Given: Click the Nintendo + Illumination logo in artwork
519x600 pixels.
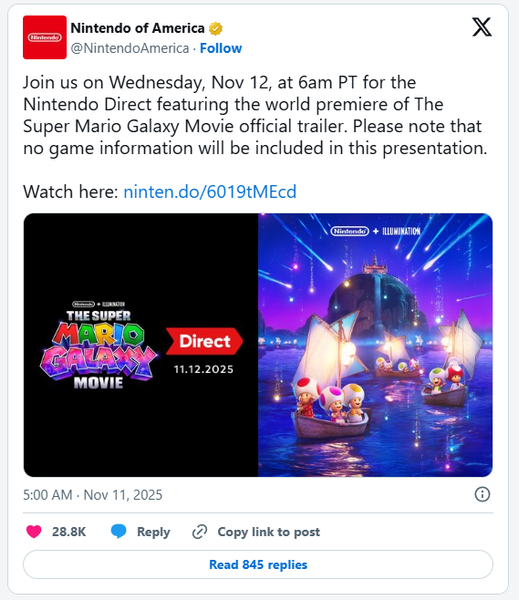Looking at the screenshot, I should point(375,231).
